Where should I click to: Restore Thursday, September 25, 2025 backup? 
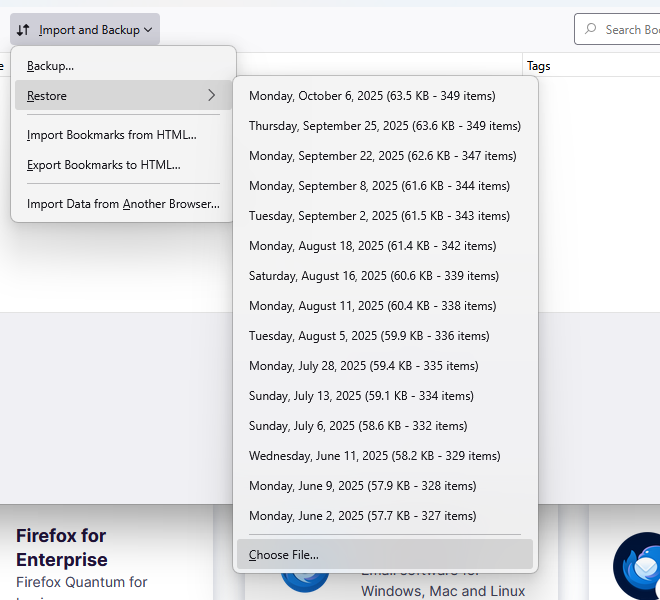385,125
